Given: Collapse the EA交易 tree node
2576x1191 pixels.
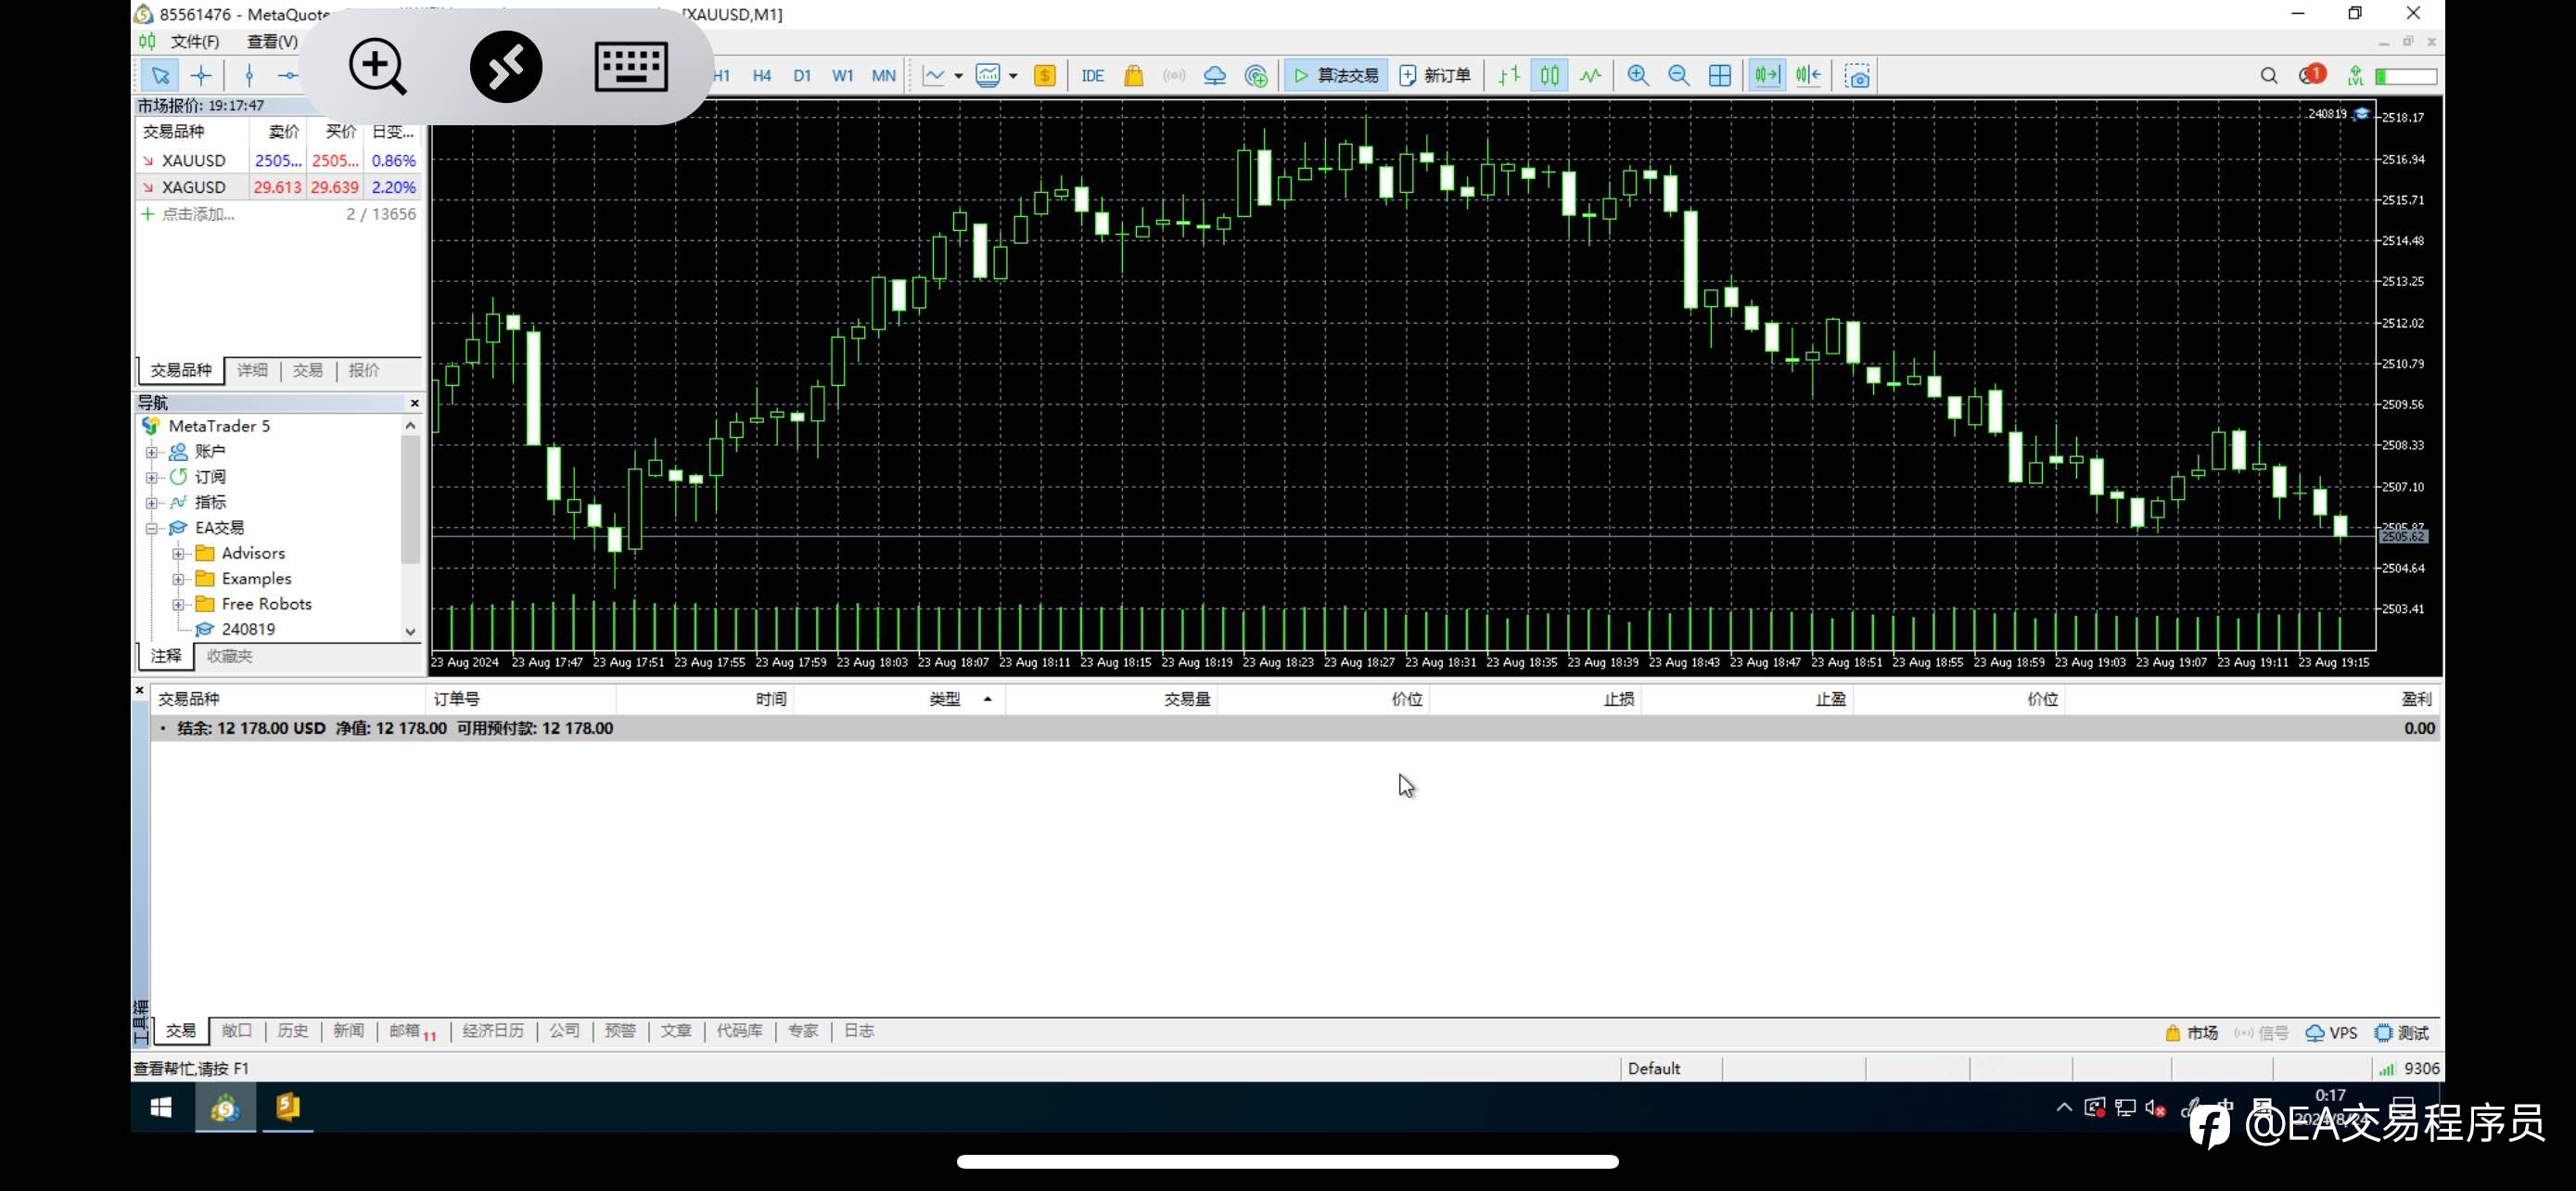Looking at the screenshot, I should pyautogui.click(x=152, y=528).
